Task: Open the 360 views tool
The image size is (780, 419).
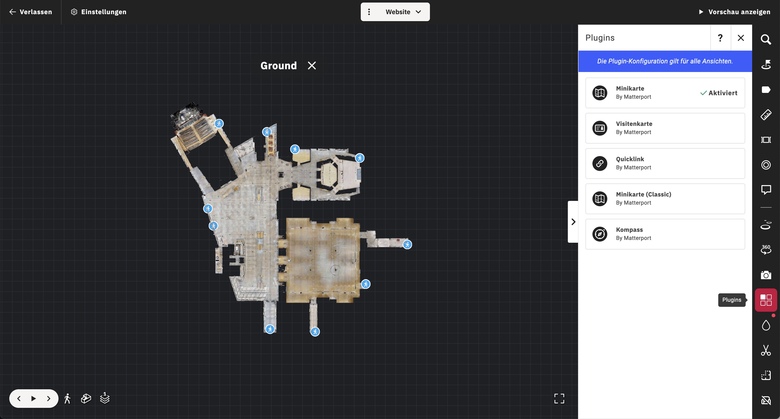Action: [766, 250]
